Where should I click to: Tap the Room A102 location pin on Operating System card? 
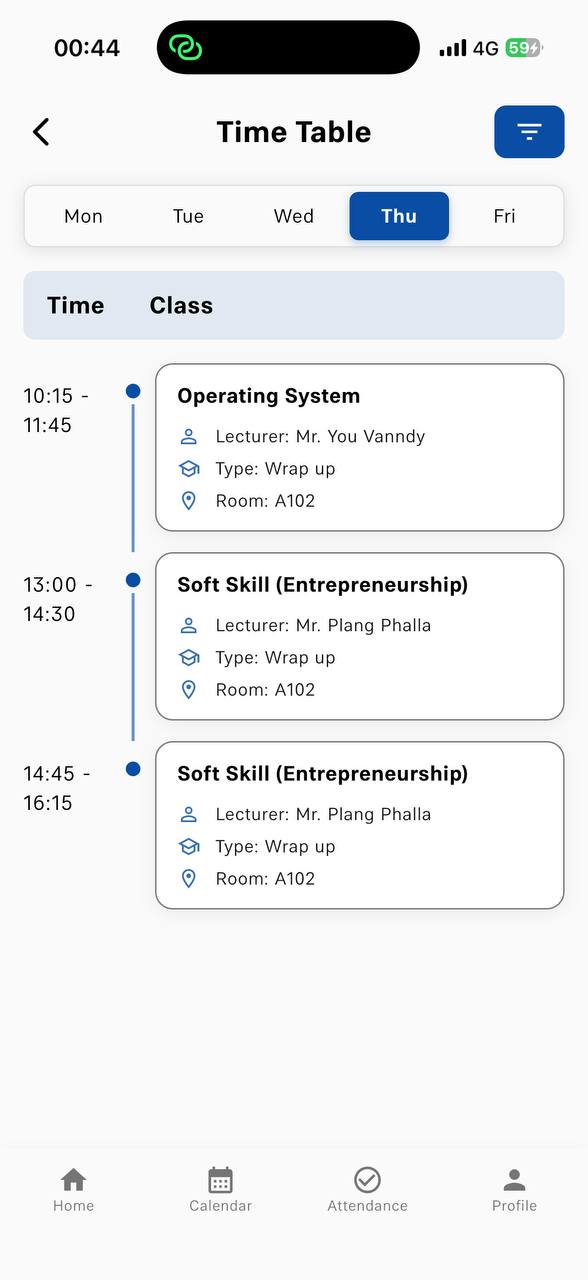[188, 500]
